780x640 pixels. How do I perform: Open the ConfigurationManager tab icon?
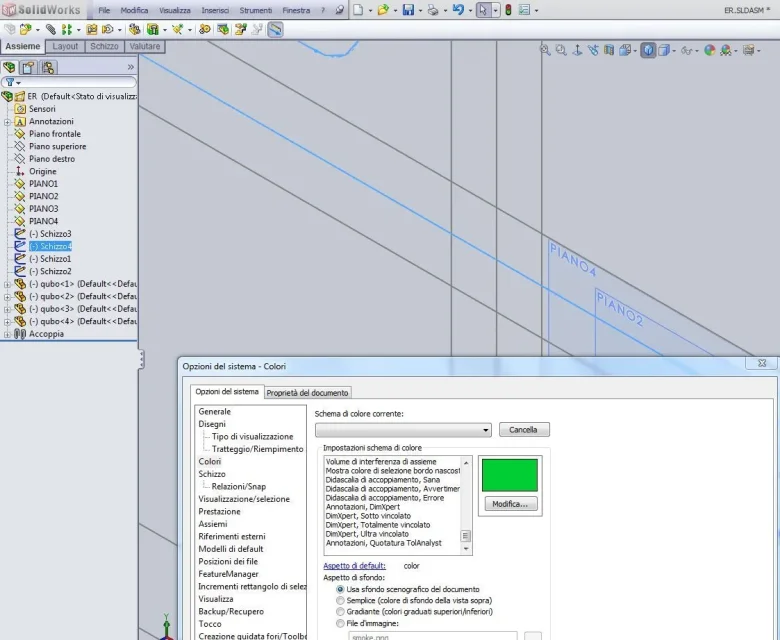pyautogui.click(x=48, y=67)
